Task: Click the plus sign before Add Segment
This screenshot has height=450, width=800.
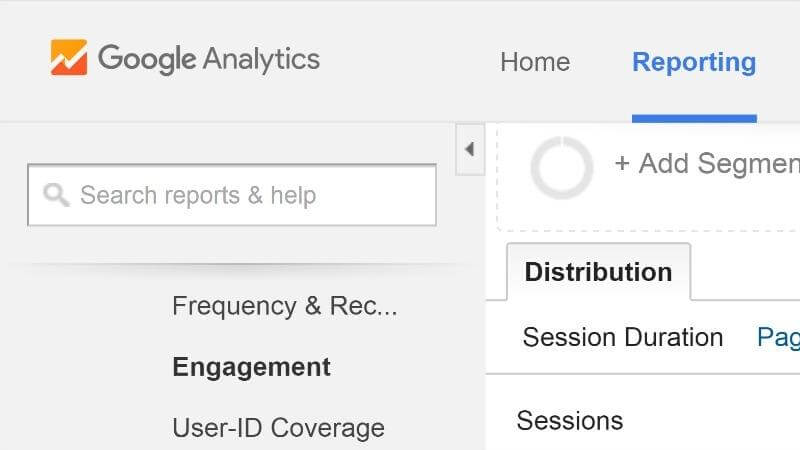Action: [622, 164]
